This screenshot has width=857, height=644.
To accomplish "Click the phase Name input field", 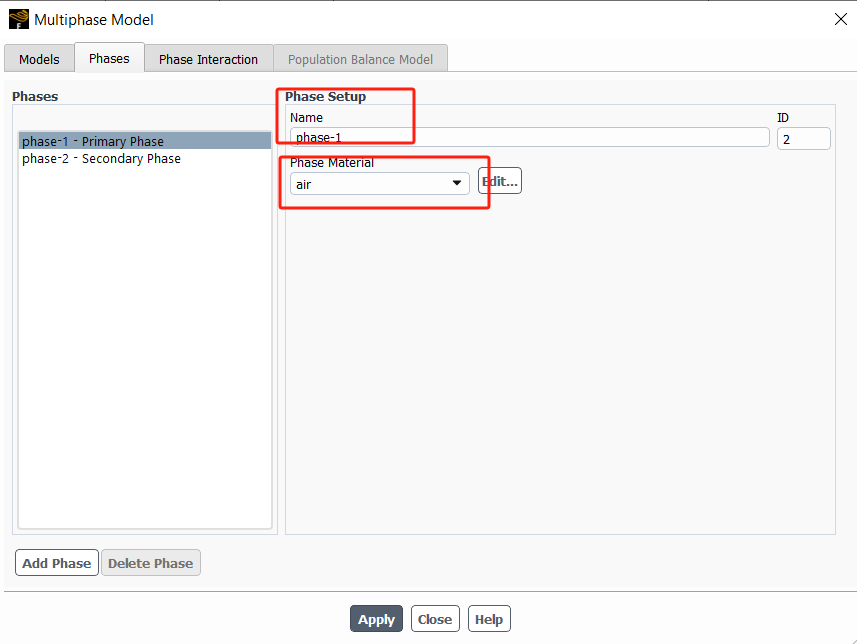I will (x=530, y=137).
